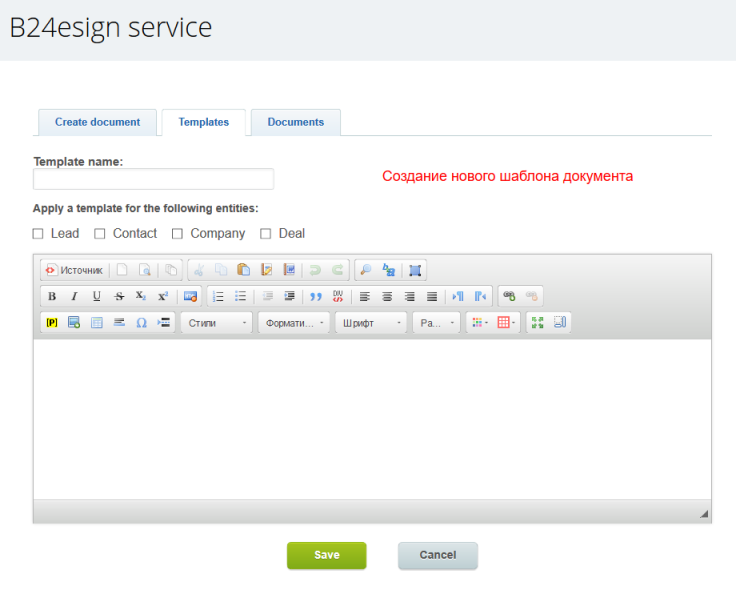Insert a table via table icon
This screenshot has width=736, height=614.
pyautogui.click(x=97, y=322)
